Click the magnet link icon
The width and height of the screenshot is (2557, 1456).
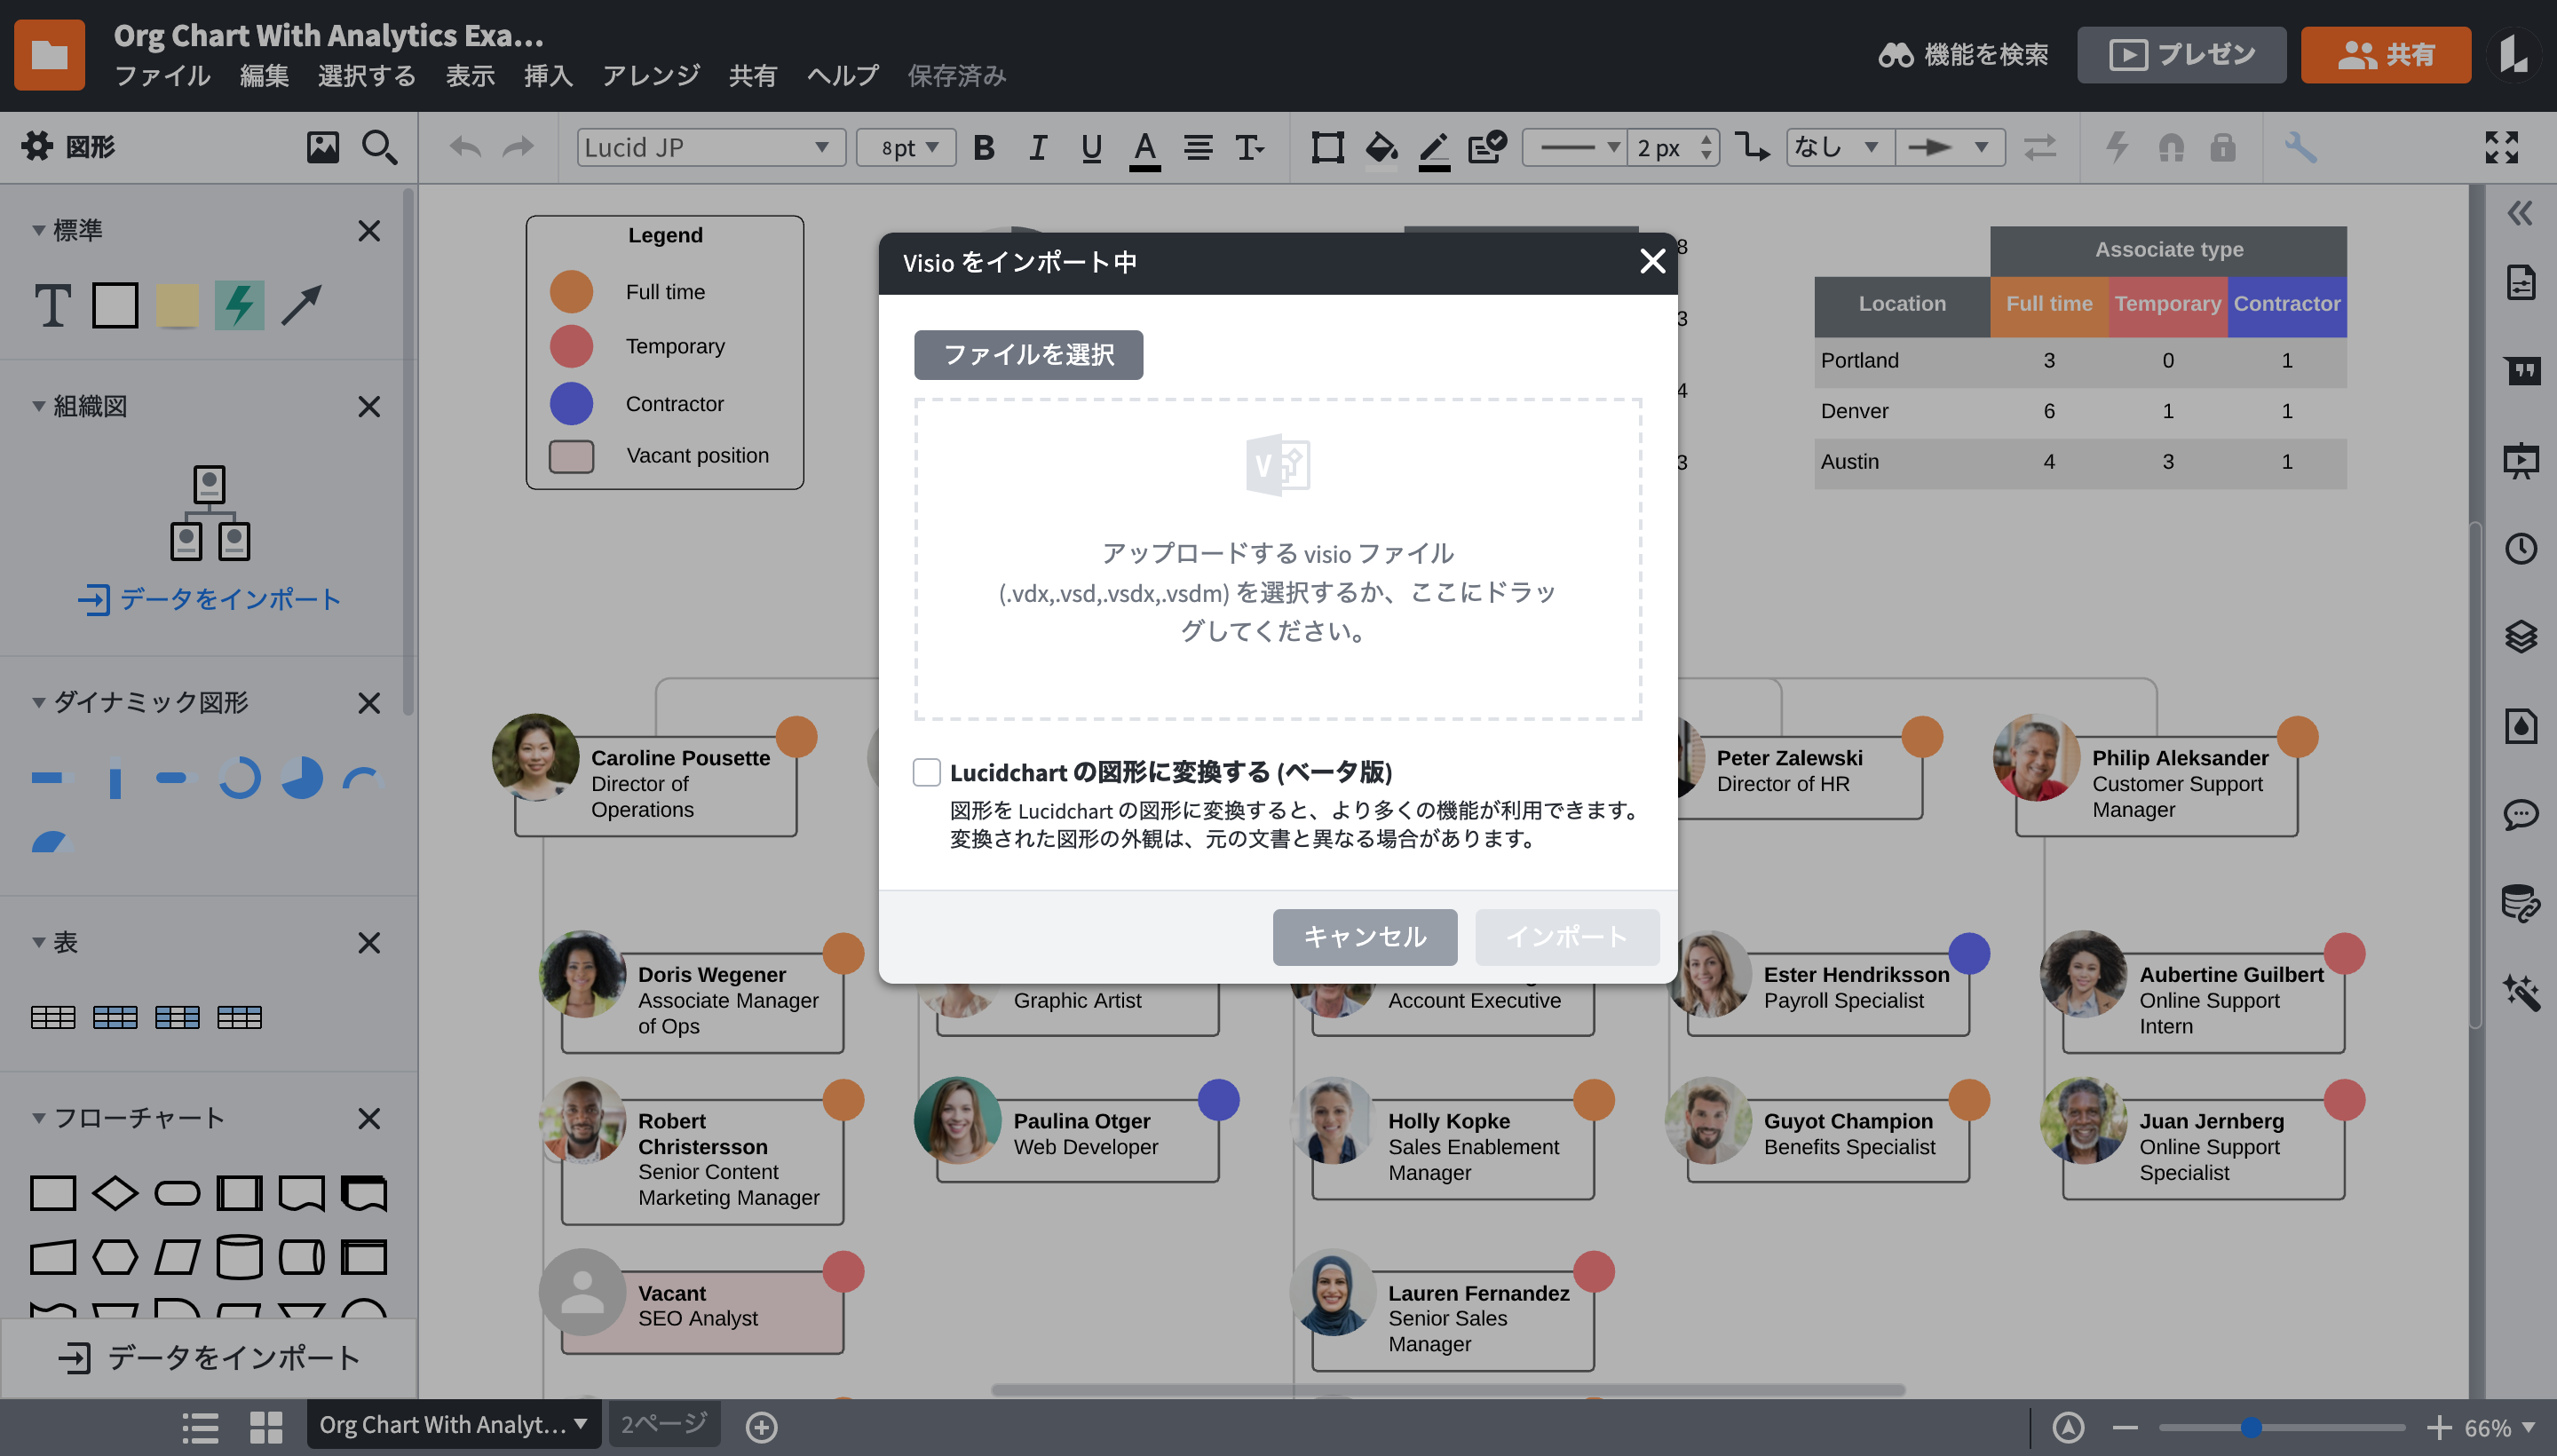(x=2171, y=148)
